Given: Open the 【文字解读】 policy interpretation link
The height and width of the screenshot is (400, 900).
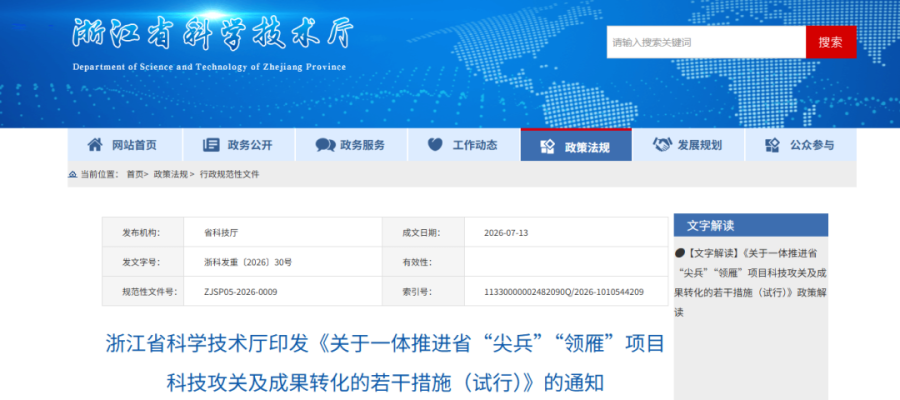Looking at the screenshot, I should pyautogui.click(x=750, y=282).
